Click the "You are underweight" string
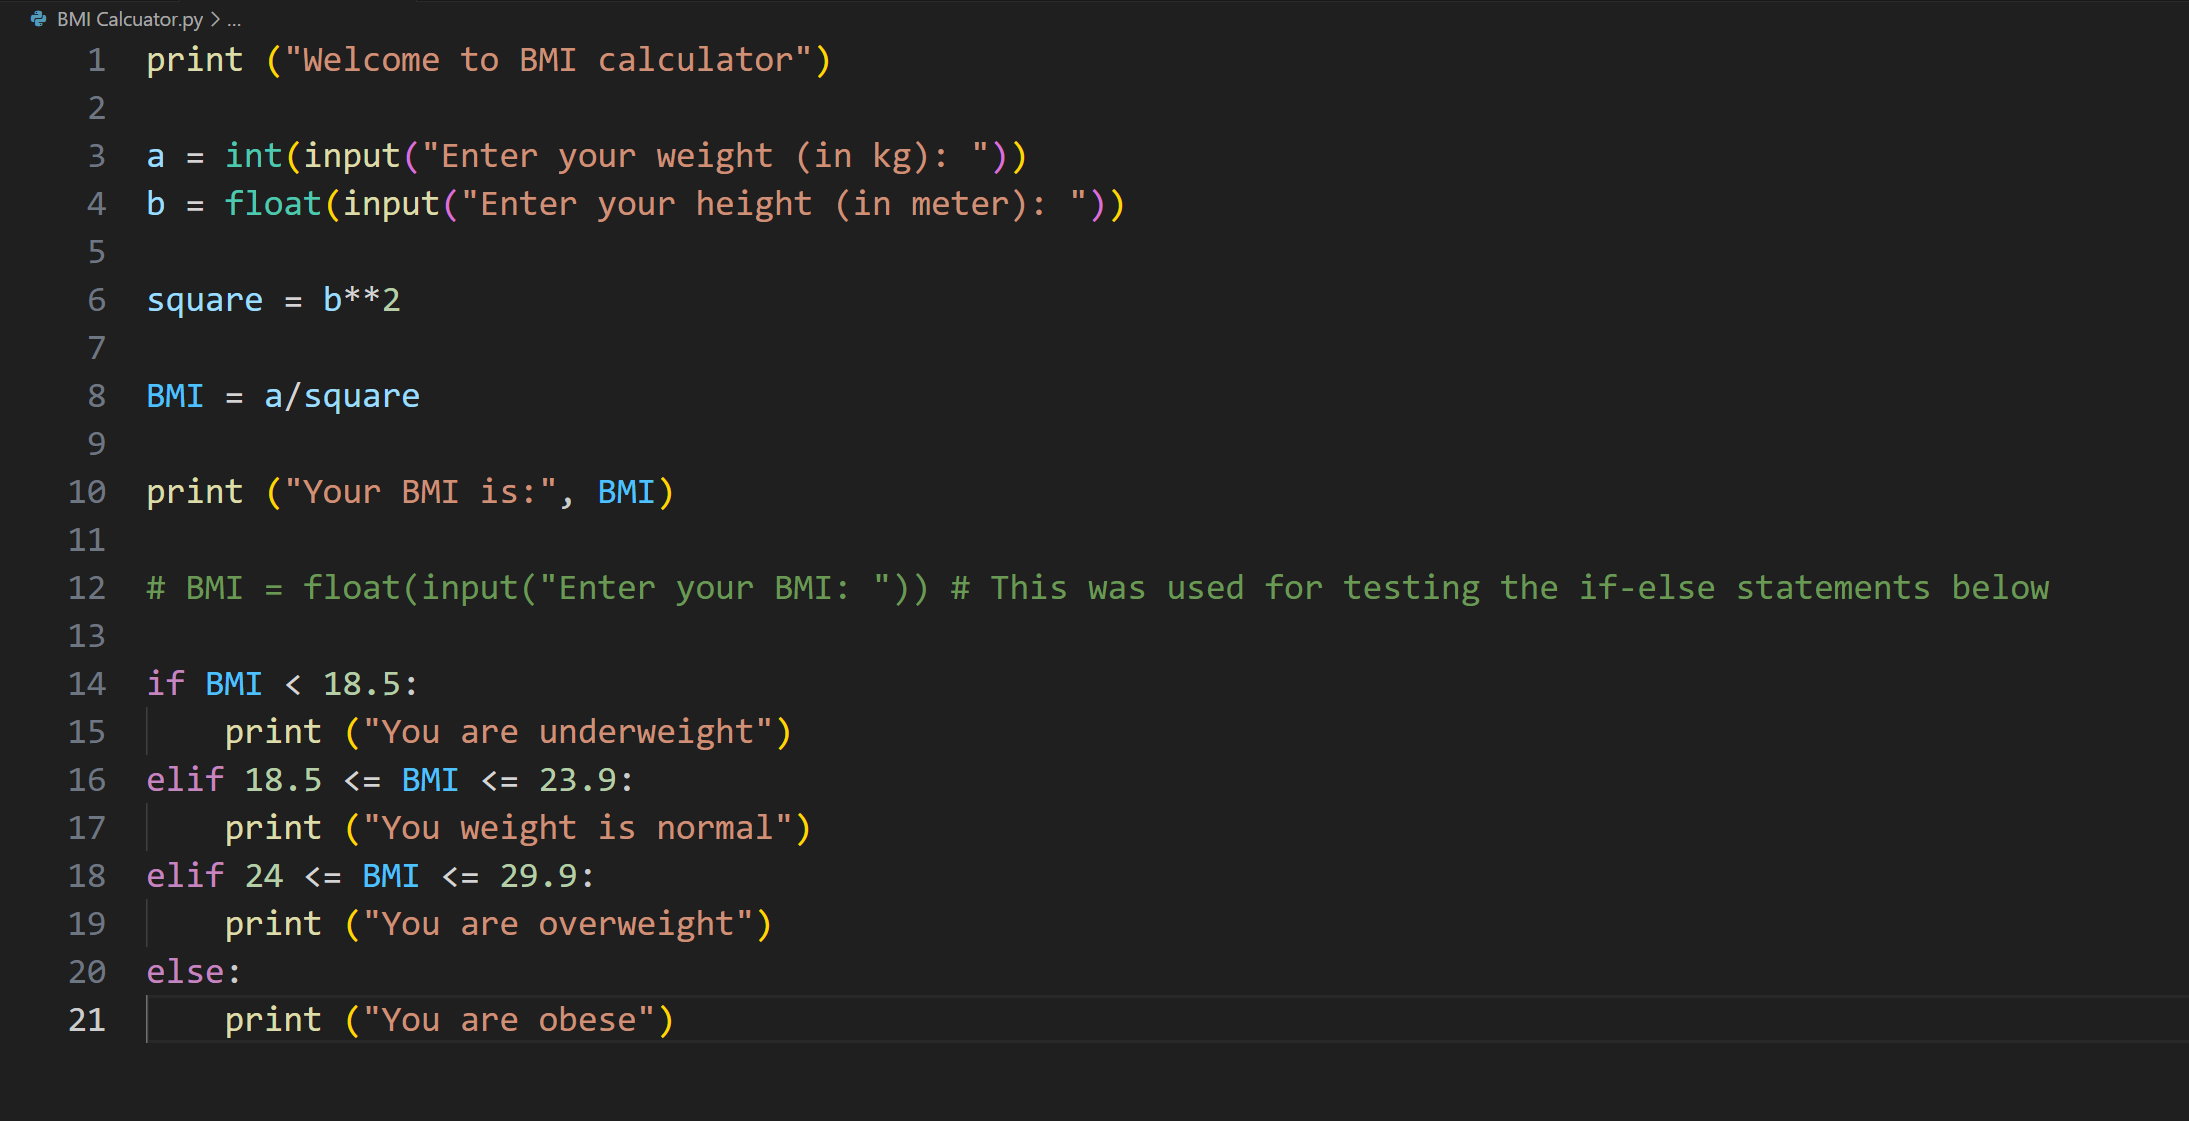The height and width of the screenshot is (1121, 2189). [x=567, y=732]
